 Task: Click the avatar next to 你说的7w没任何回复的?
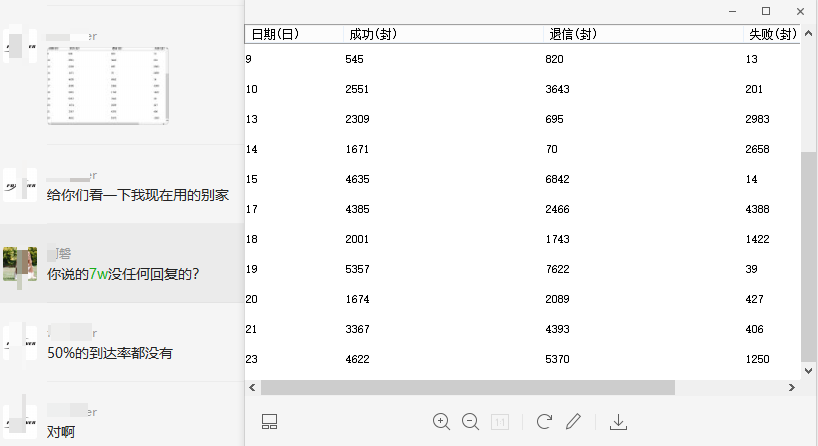click(x=20, y=264)
